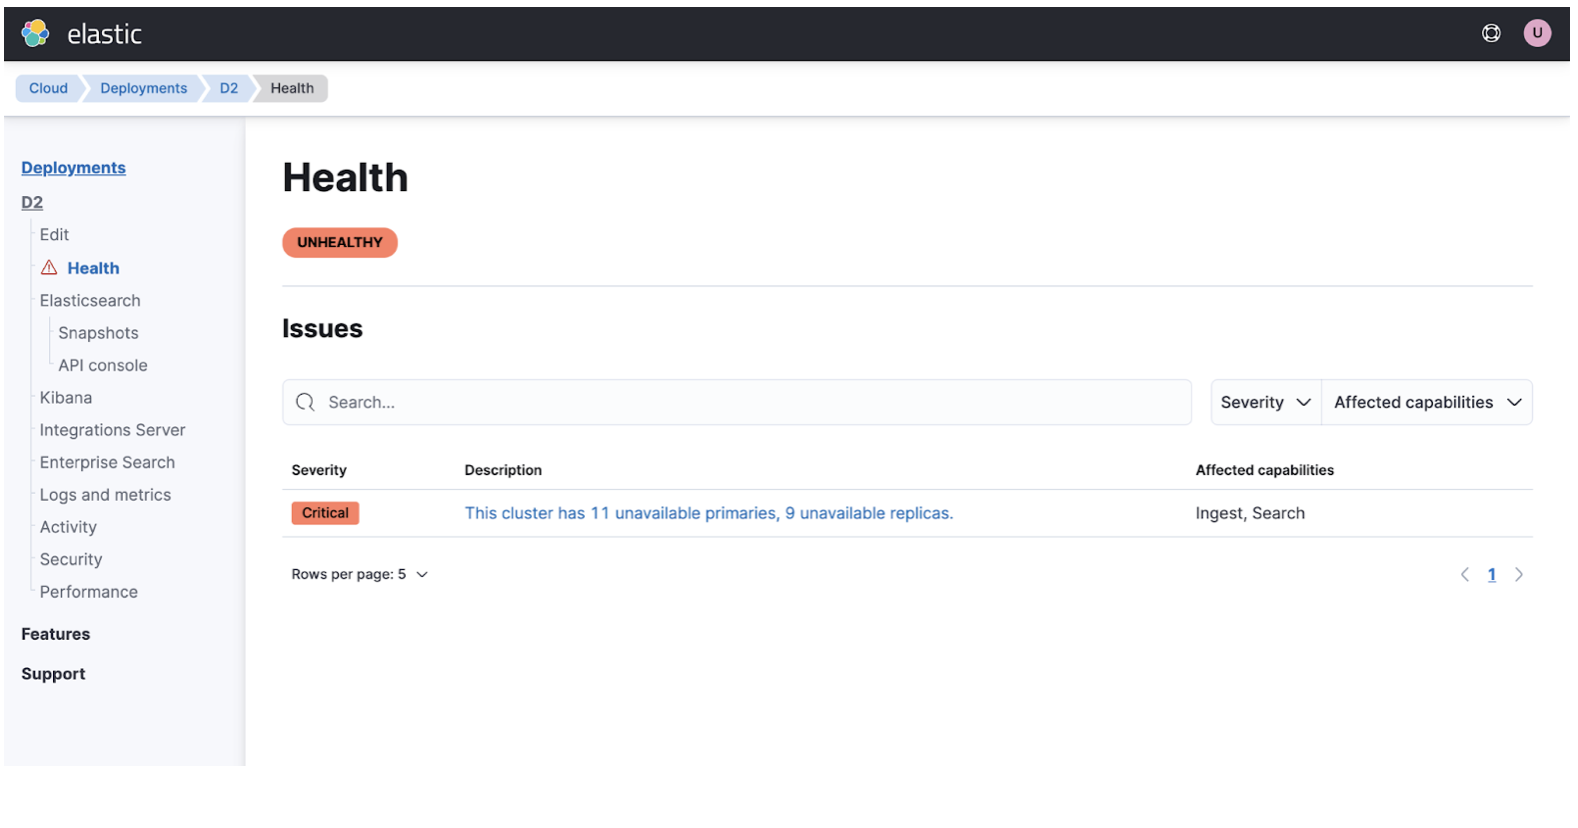1578x828 pixels.
Task: Open the user avatar menu
Action: point(1537,33)
